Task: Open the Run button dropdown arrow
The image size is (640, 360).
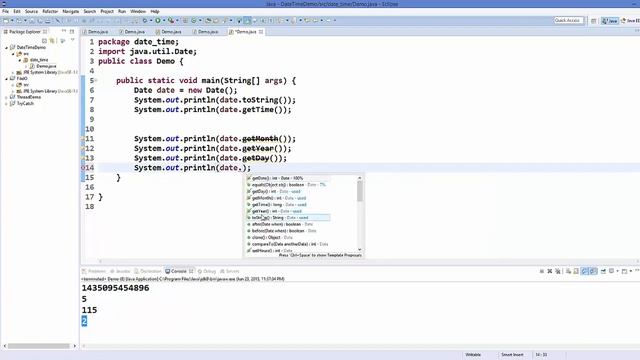Action: [164, 20]
